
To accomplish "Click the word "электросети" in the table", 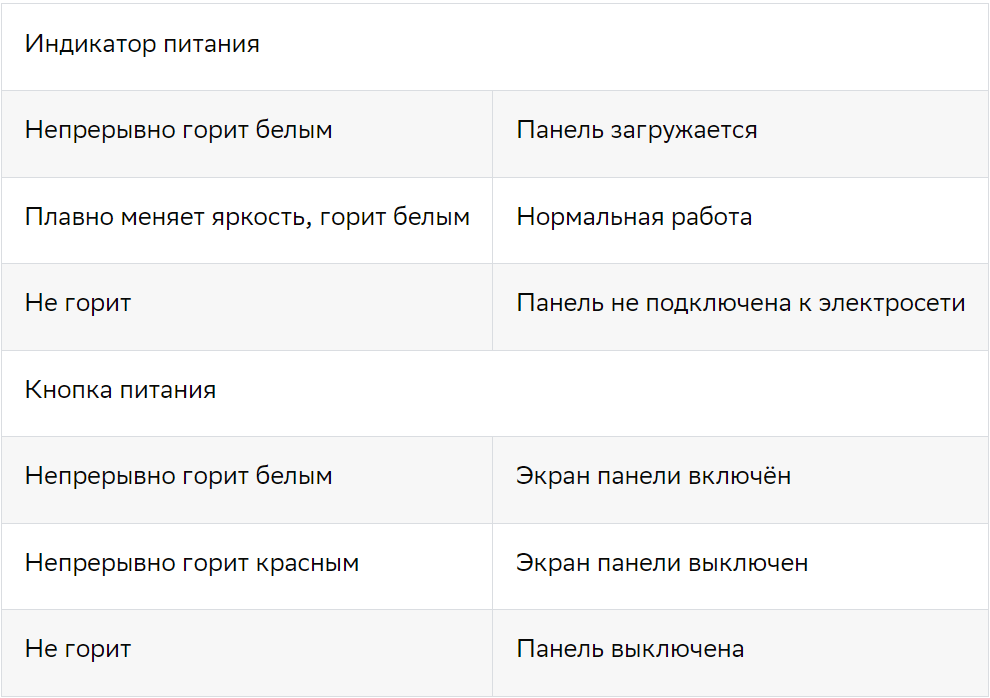I will coord(892,304).
